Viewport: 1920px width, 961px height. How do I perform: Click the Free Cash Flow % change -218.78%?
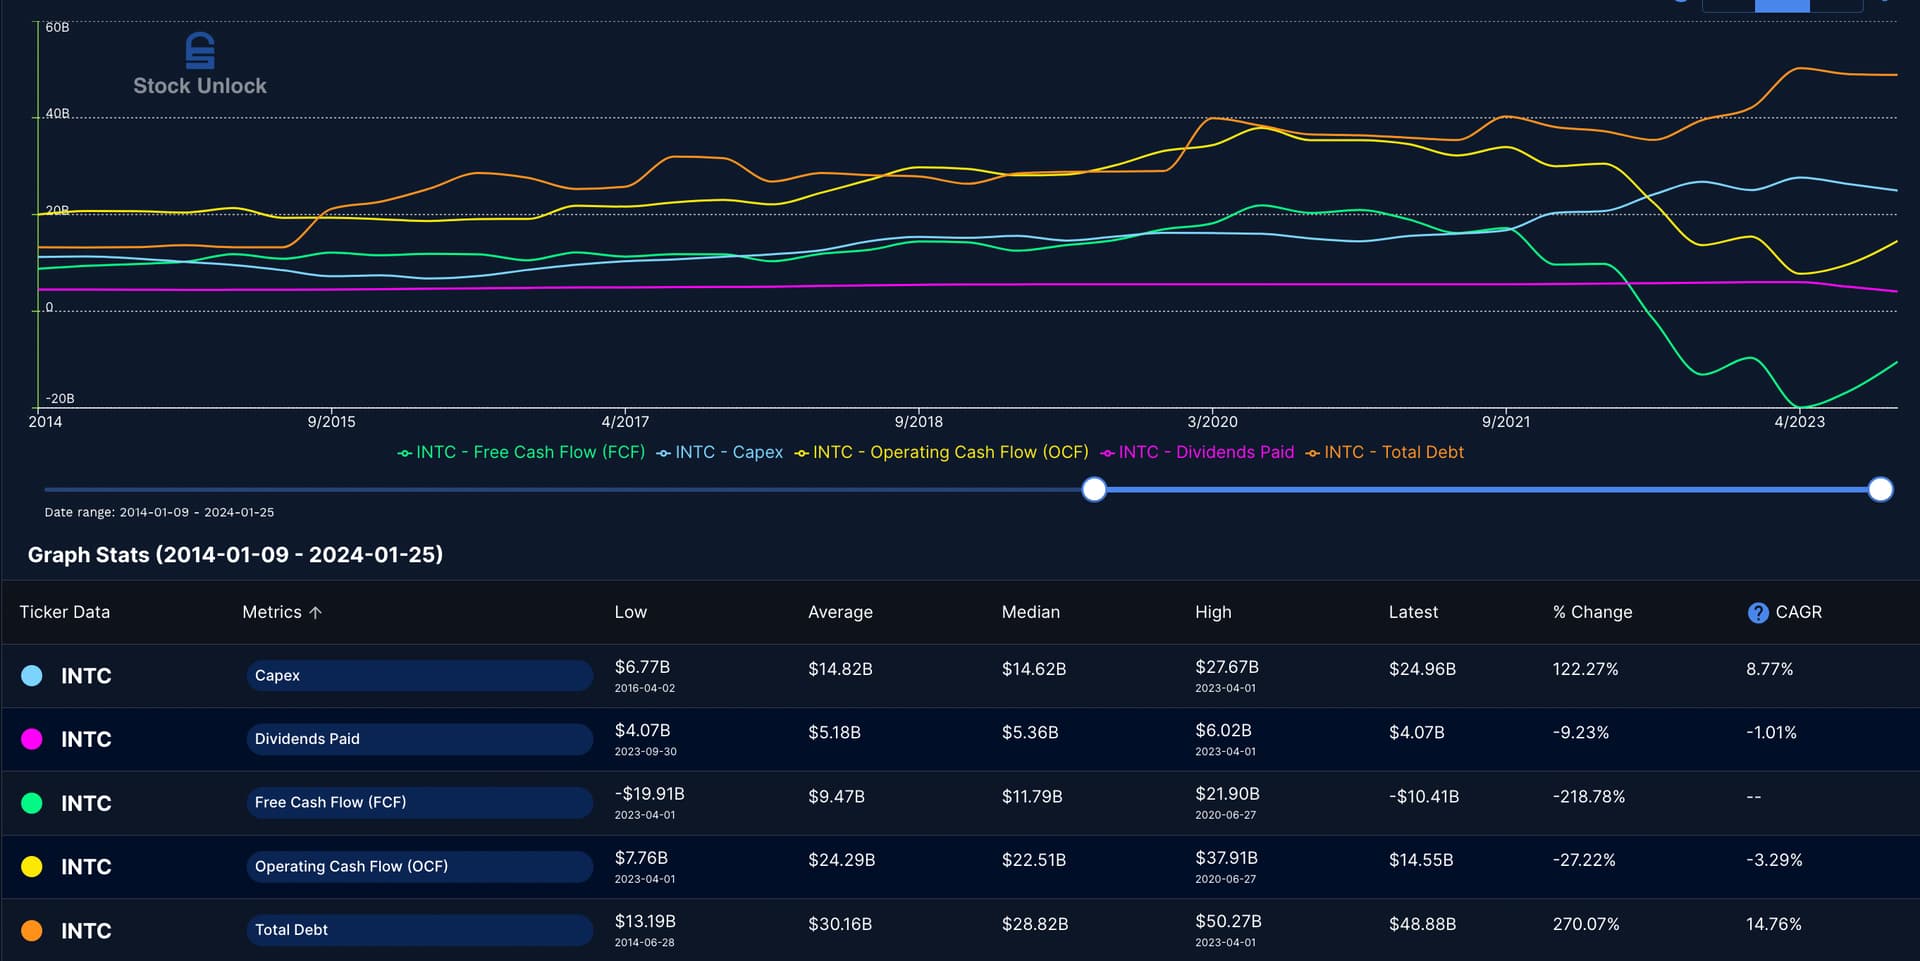pyautogui.click(x=1588, y=797)
